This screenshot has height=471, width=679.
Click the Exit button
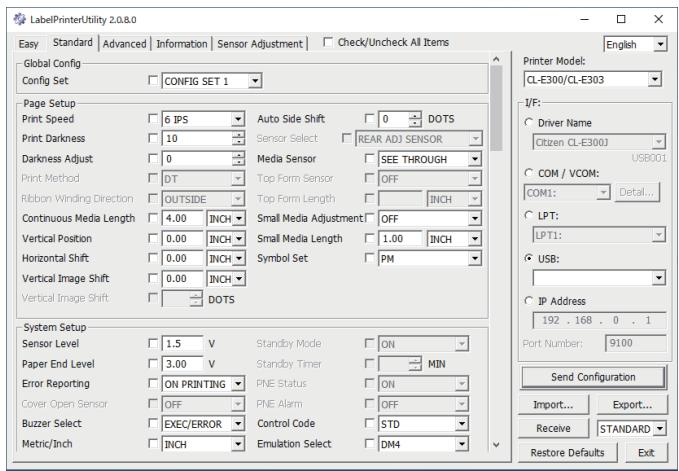coord(646,453)
